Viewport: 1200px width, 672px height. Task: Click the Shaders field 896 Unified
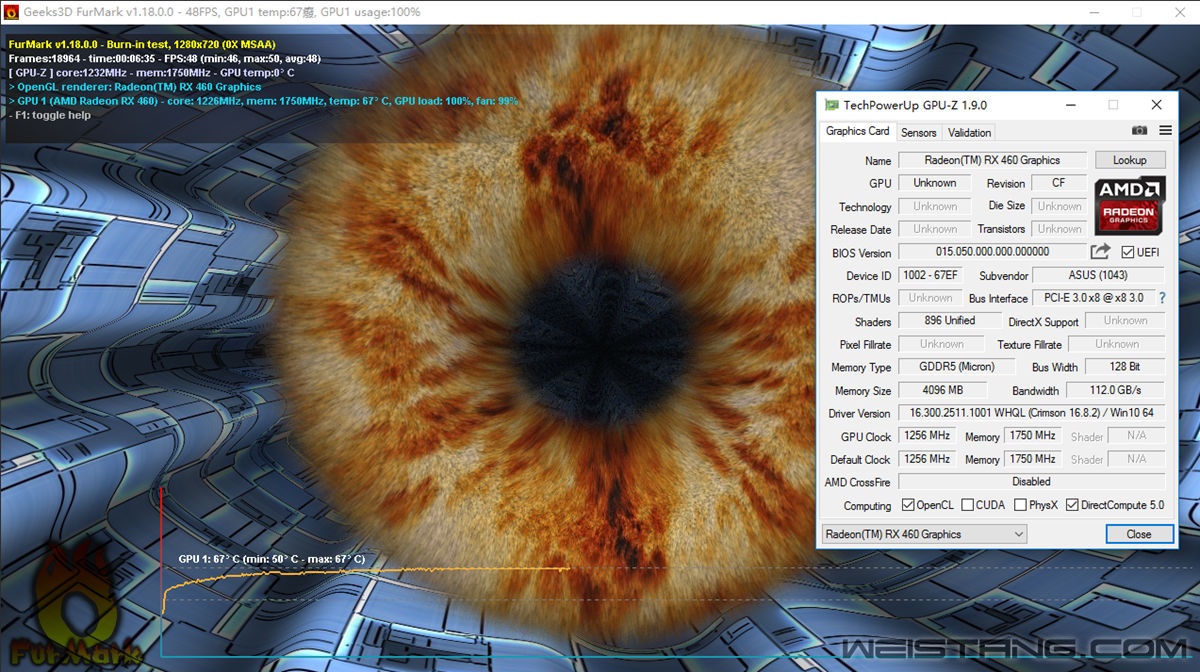(949, 321)
